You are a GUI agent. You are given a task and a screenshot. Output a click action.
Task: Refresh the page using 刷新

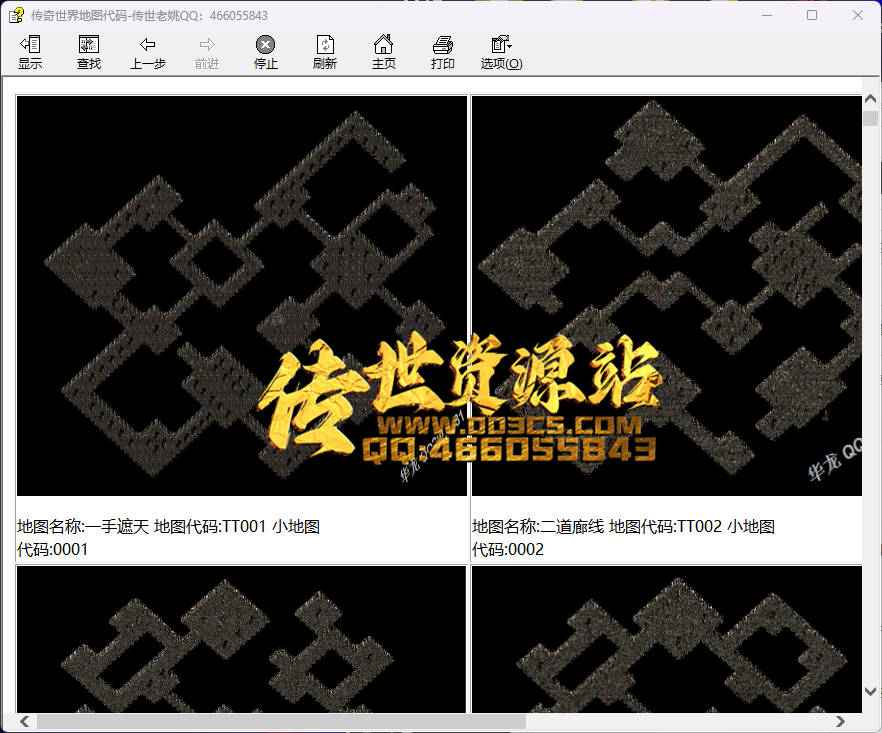325,52
